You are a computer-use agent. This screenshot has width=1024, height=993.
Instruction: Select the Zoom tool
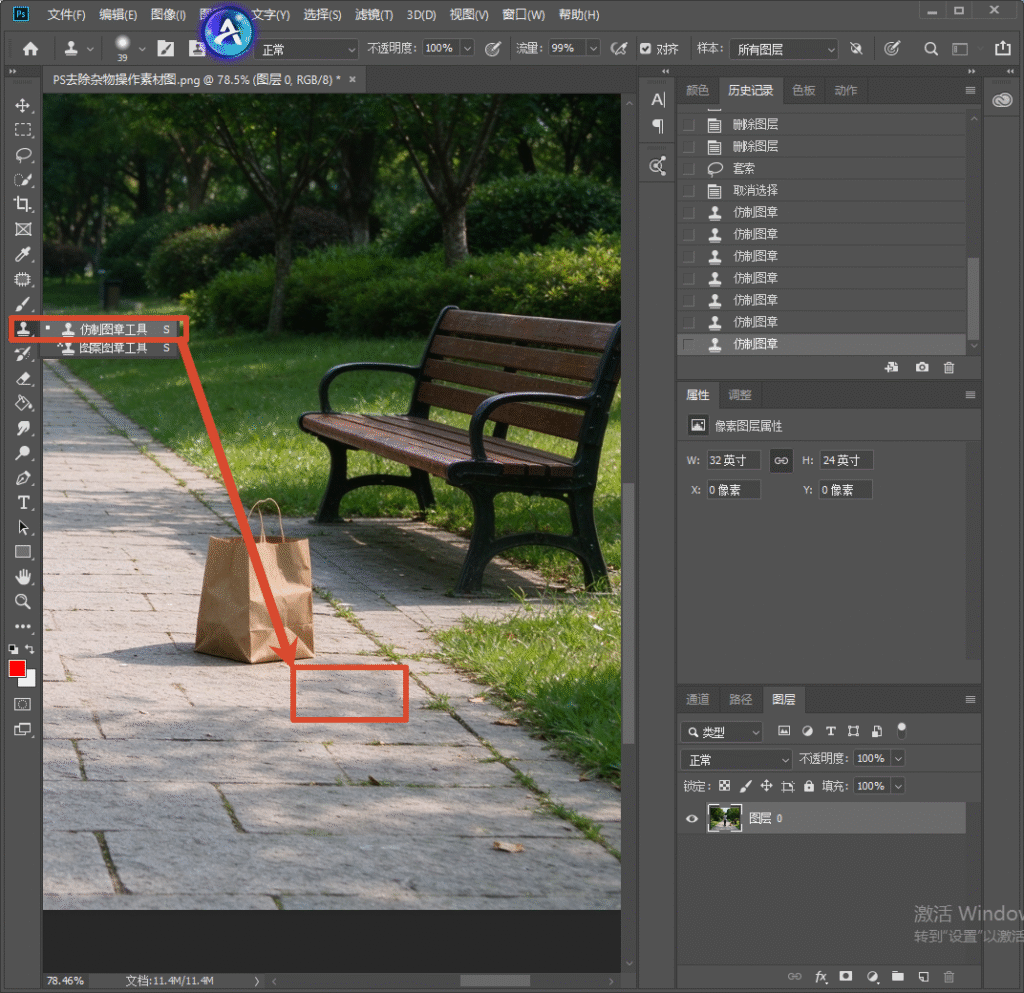coord(23,601)
